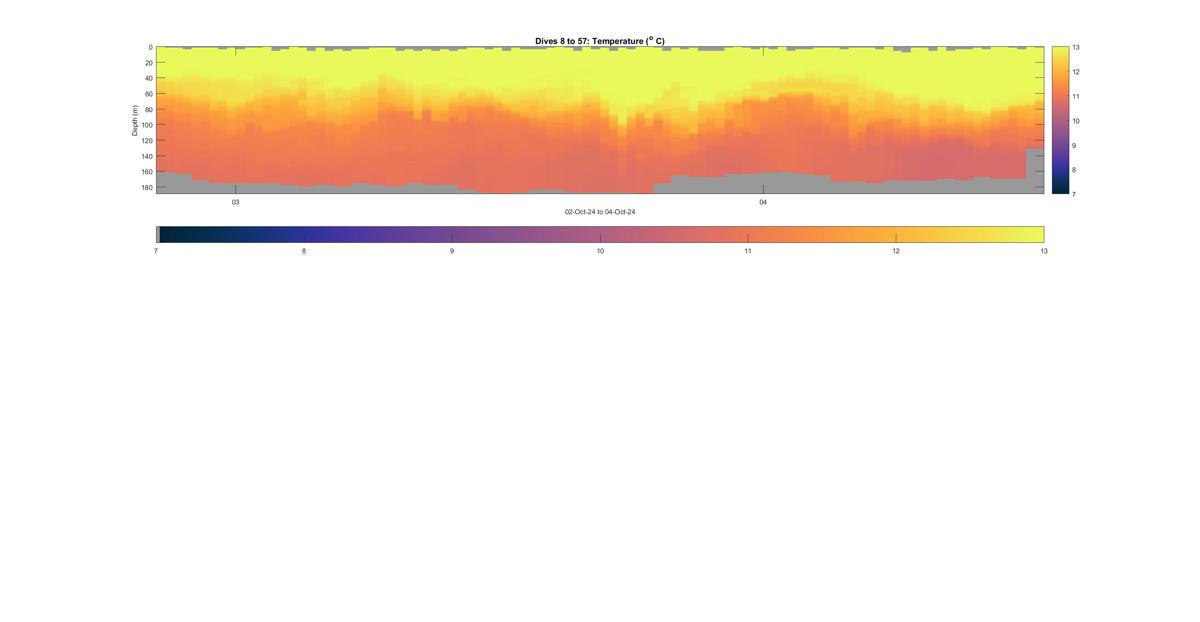1200x622 pixels.
Task: Select '13' on the vertical colorbar
Action: (x=1076, y=47)
